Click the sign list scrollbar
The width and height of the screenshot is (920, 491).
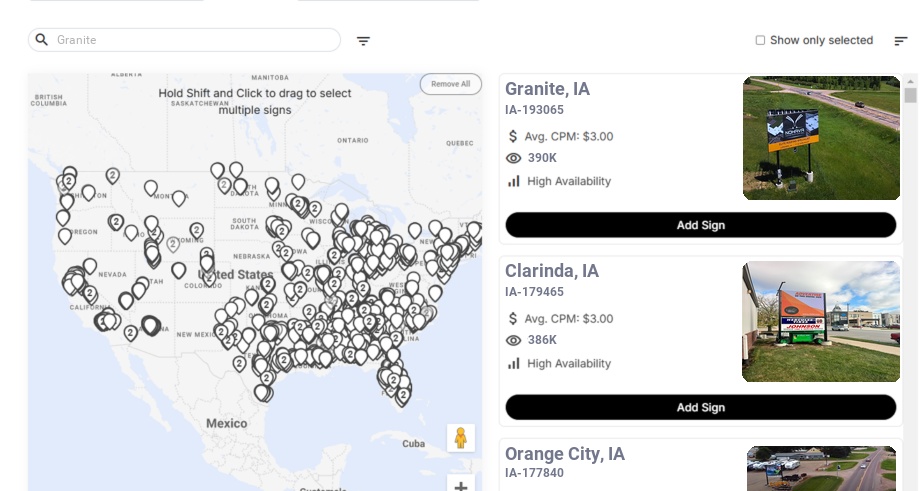pos(910,95)
